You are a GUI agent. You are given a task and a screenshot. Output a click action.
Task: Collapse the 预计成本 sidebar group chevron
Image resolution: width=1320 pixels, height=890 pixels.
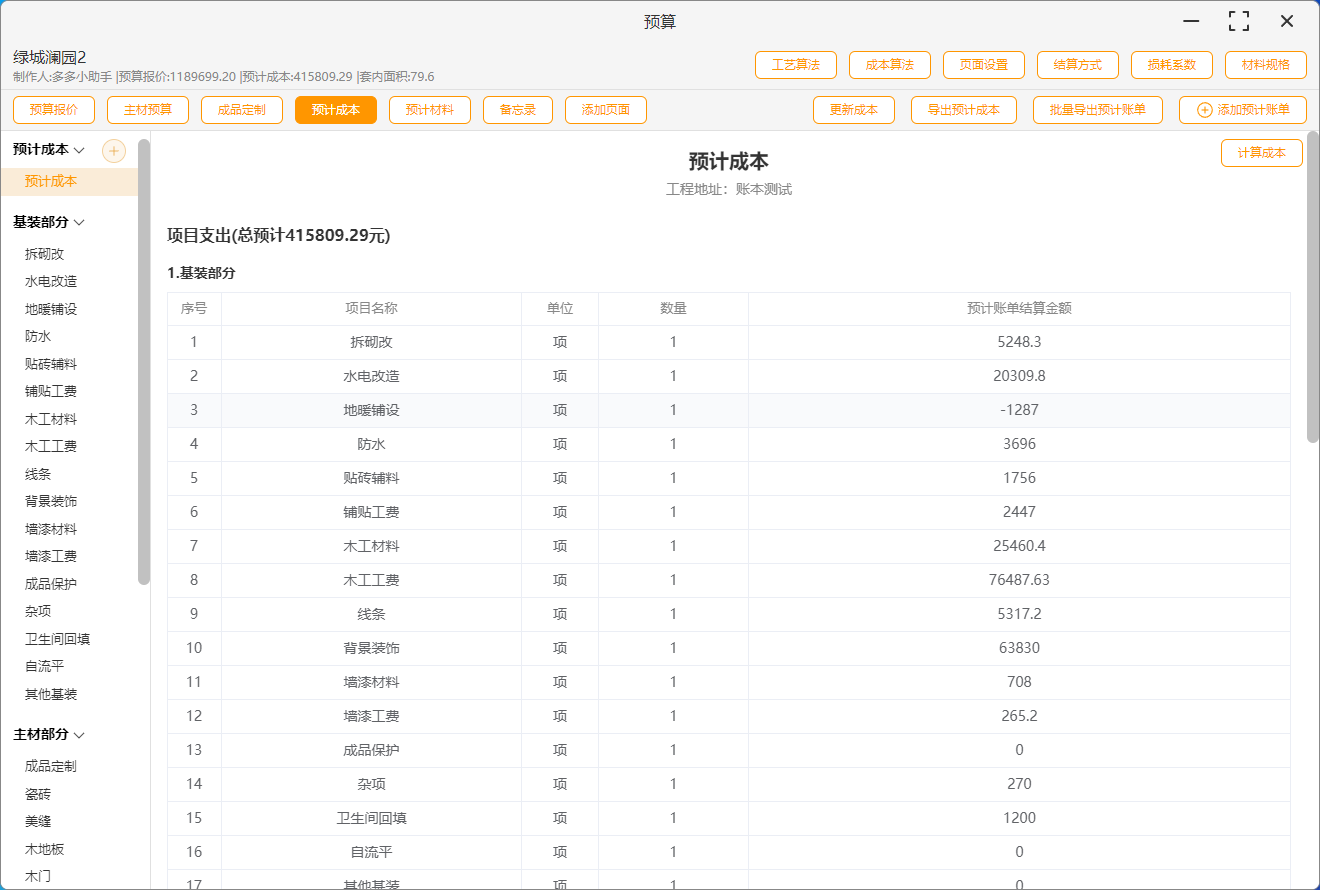click(80, 150)
